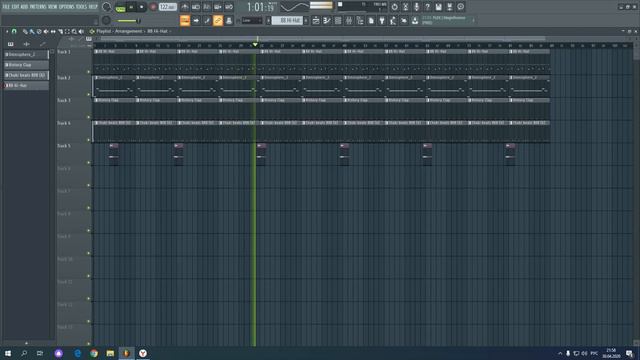Open the VIEW menu

(53, 7)
